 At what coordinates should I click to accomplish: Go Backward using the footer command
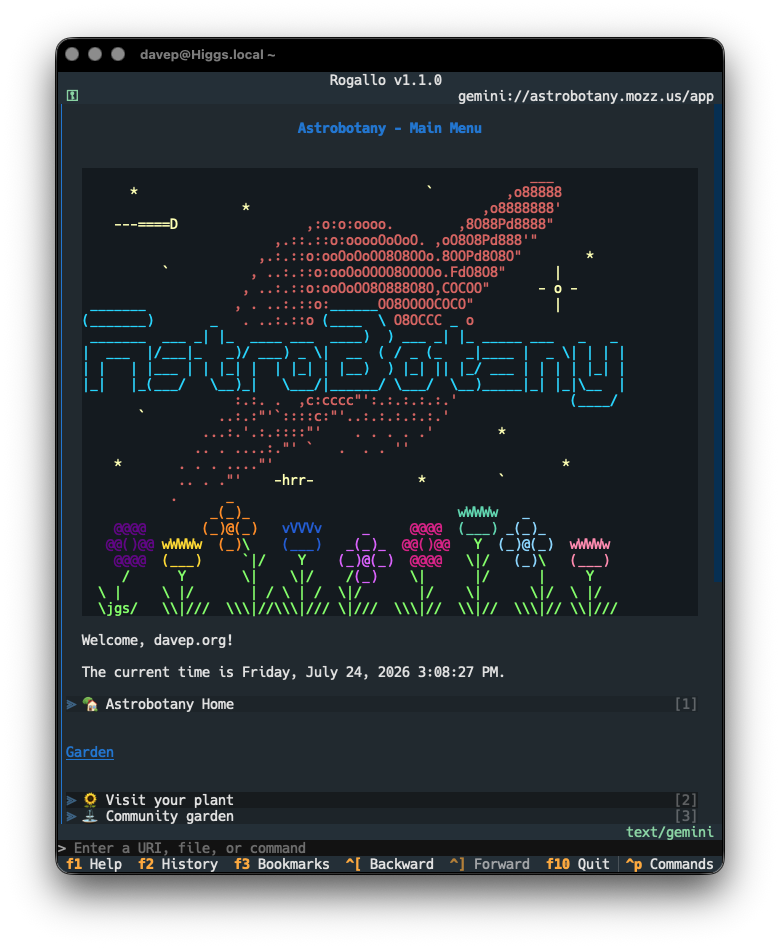[x=389, y=864]
